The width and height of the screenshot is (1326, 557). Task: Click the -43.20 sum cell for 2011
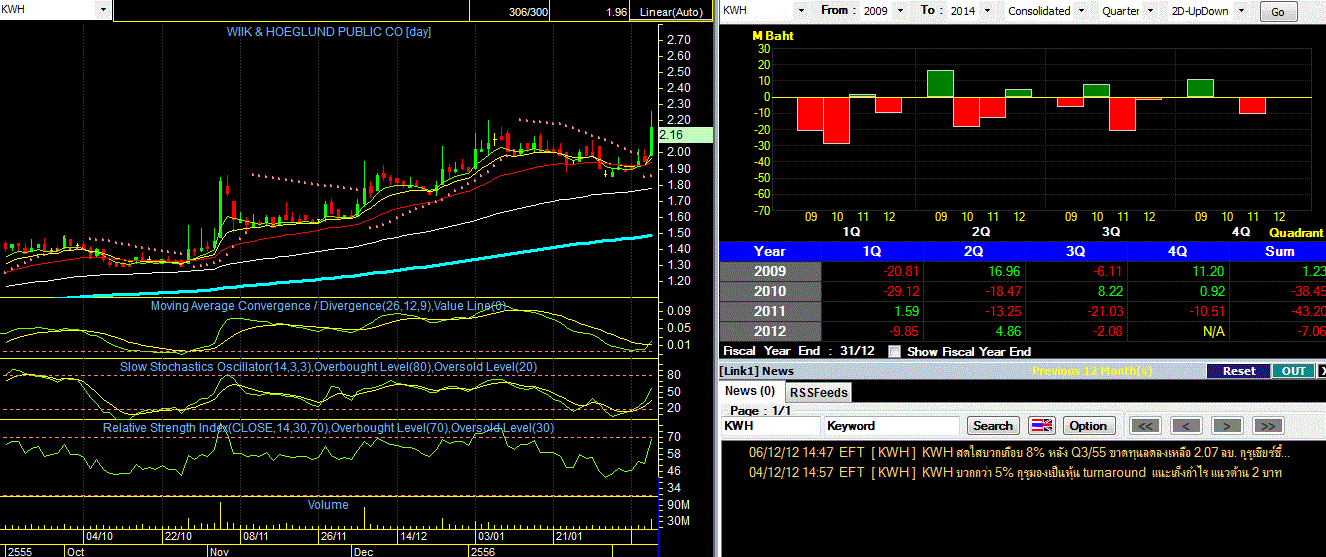(x=1279, y=311)
